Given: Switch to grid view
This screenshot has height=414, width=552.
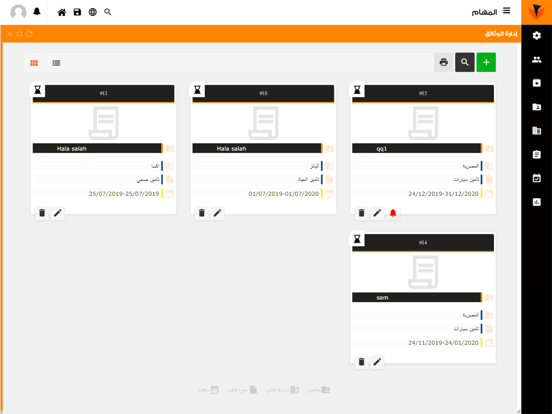Looking at the screenshot, I should (x=34, y=63).
